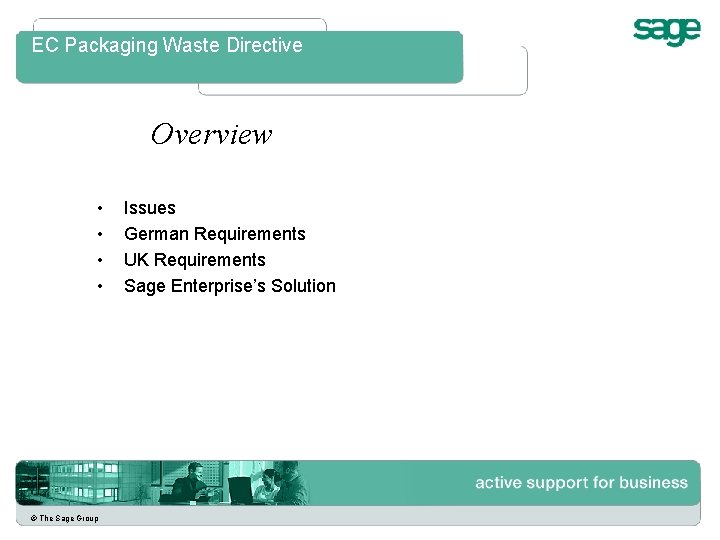Select the 'German Requirements' bullet
Viewport: 720px width, 540px height.
(214, 234)
